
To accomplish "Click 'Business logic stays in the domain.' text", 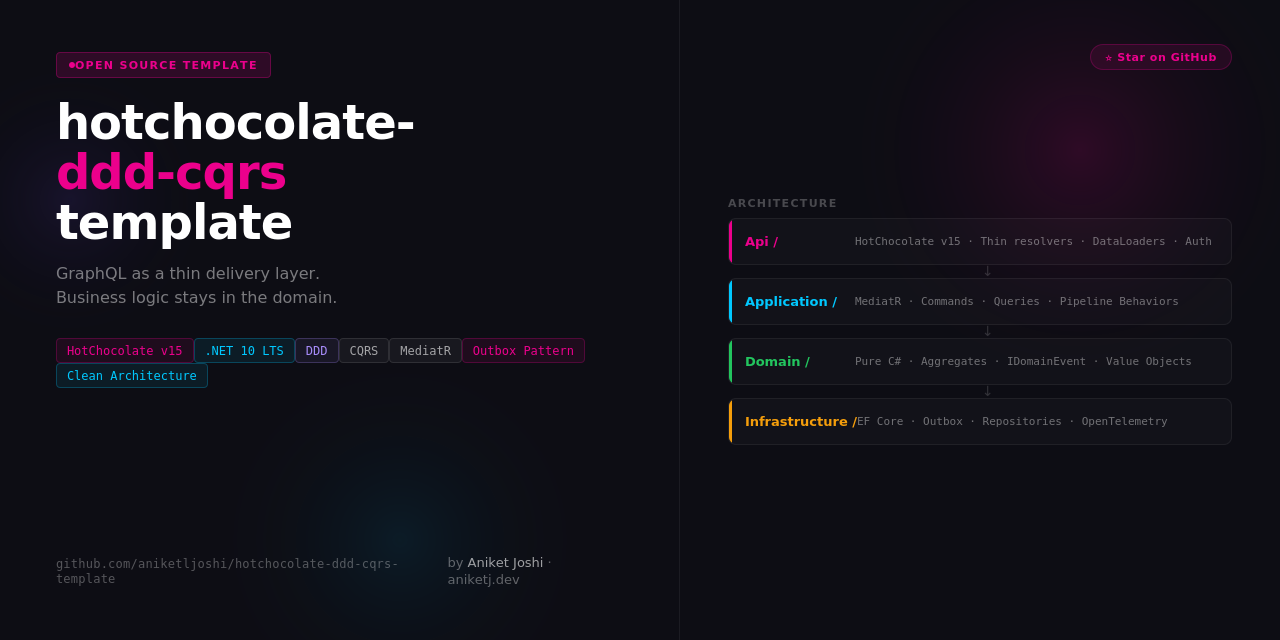I will pyautogui.click(x=197, y=298).
